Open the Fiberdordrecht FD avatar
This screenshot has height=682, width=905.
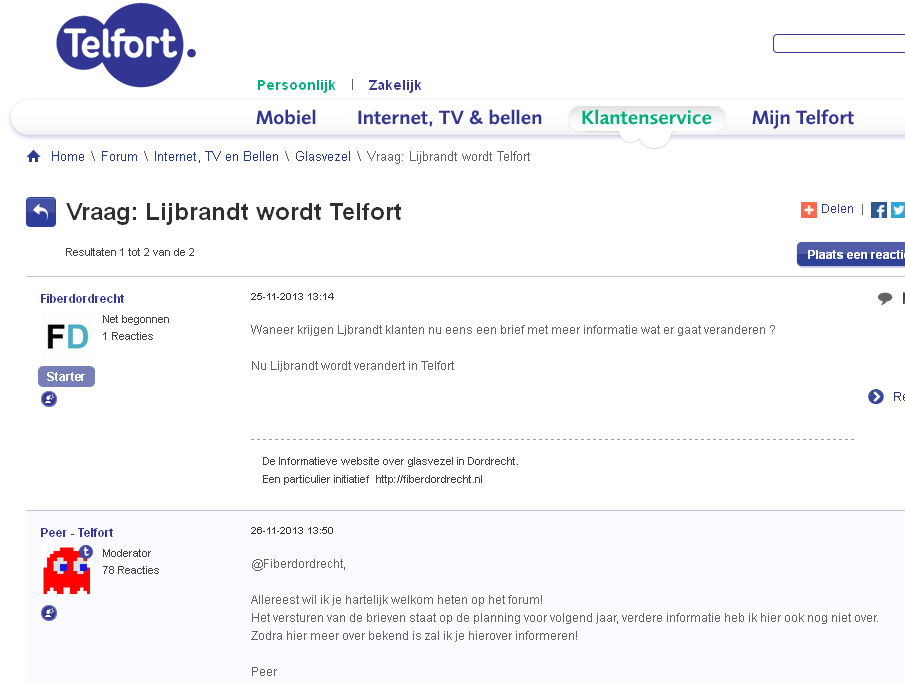coord(66,336)
